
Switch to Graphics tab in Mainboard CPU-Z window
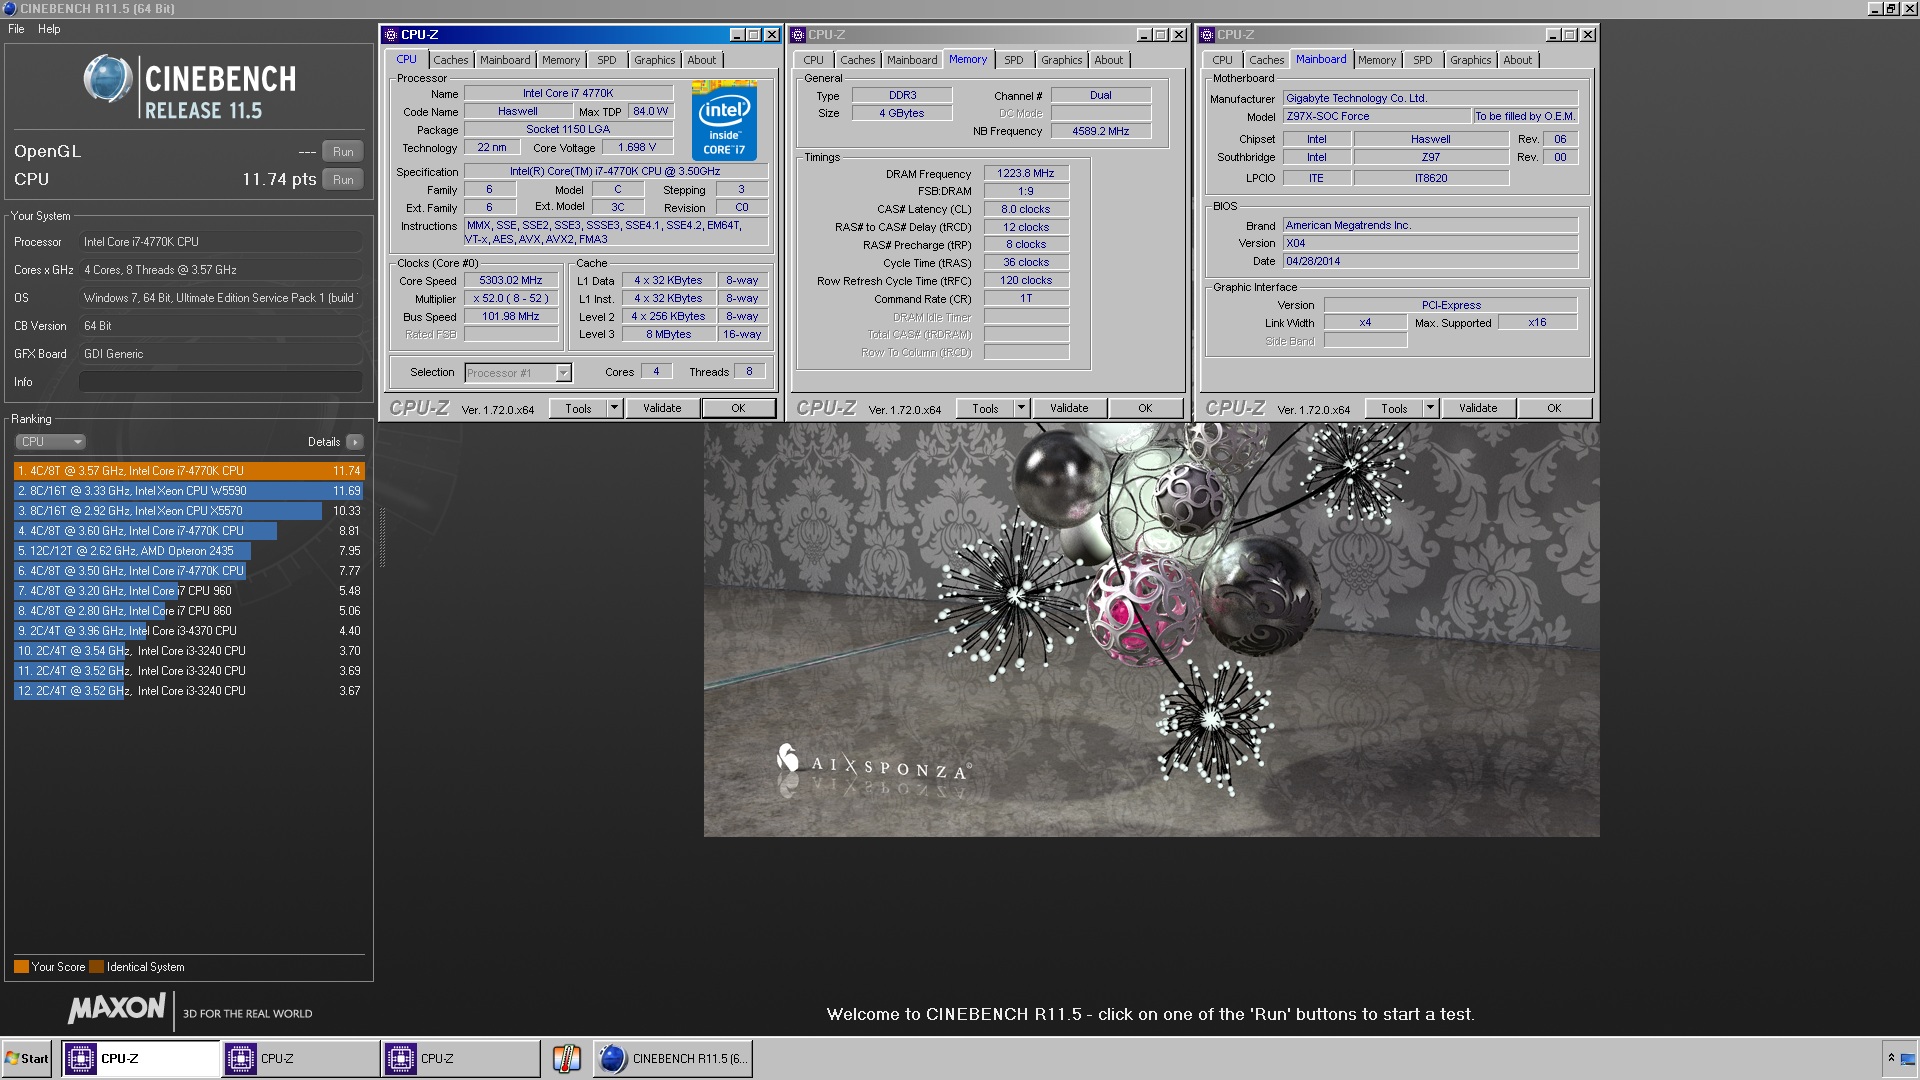pos(1471,60)
